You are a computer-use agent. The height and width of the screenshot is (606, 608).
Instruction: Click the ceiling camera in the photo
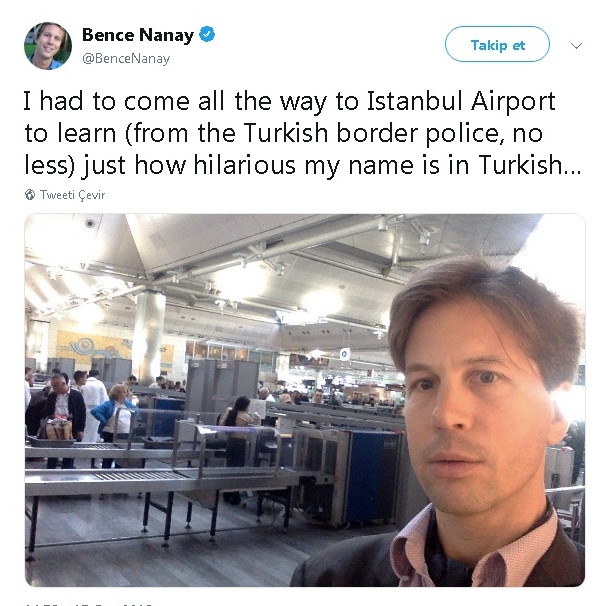tap(90, 223)
